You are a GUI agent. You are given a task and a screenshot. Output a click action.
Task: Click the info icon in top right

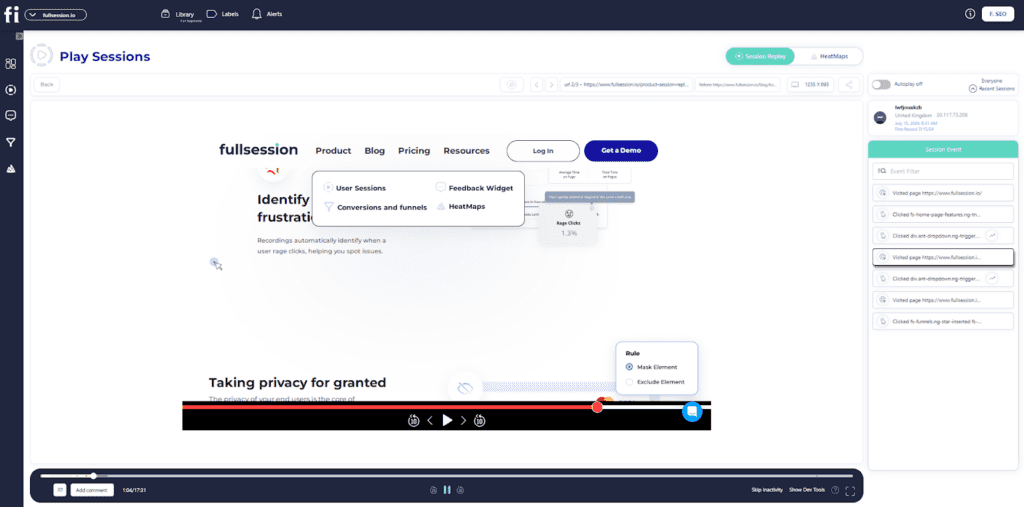coord(969,14)
